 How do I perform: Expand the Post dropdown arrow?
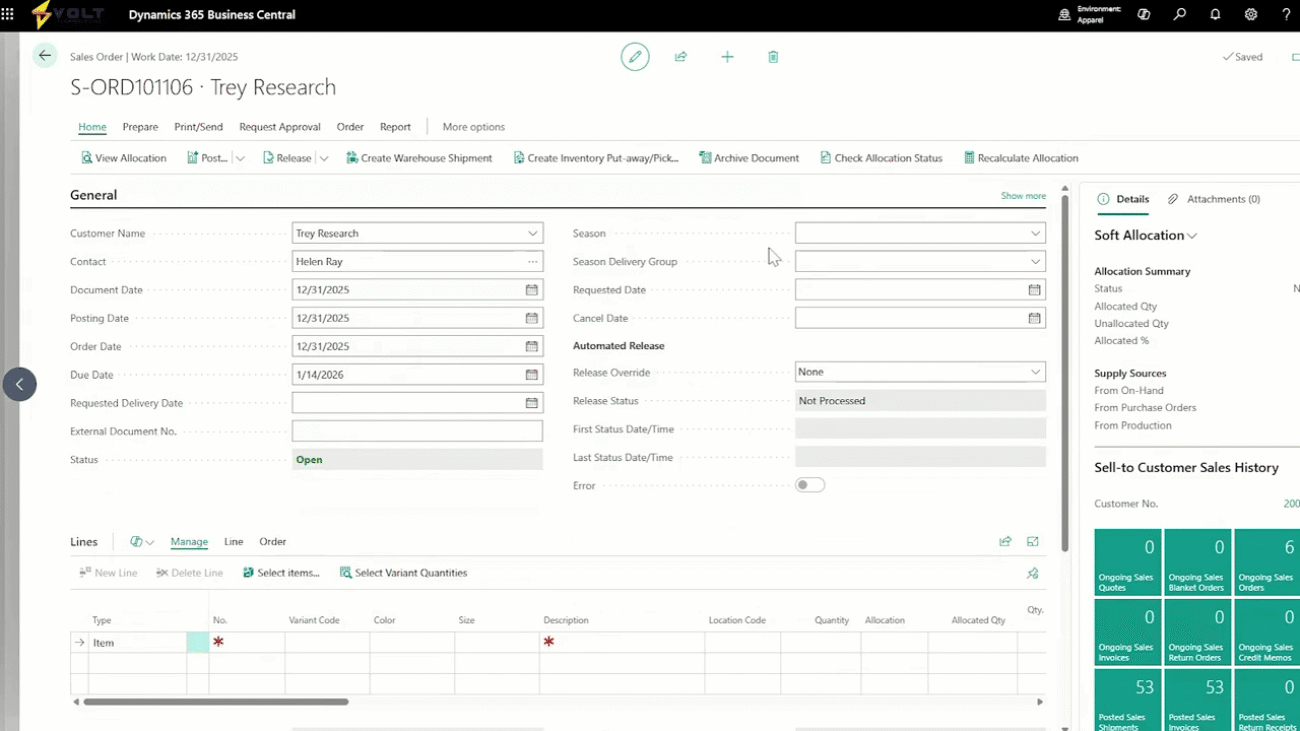pos(240,158)
